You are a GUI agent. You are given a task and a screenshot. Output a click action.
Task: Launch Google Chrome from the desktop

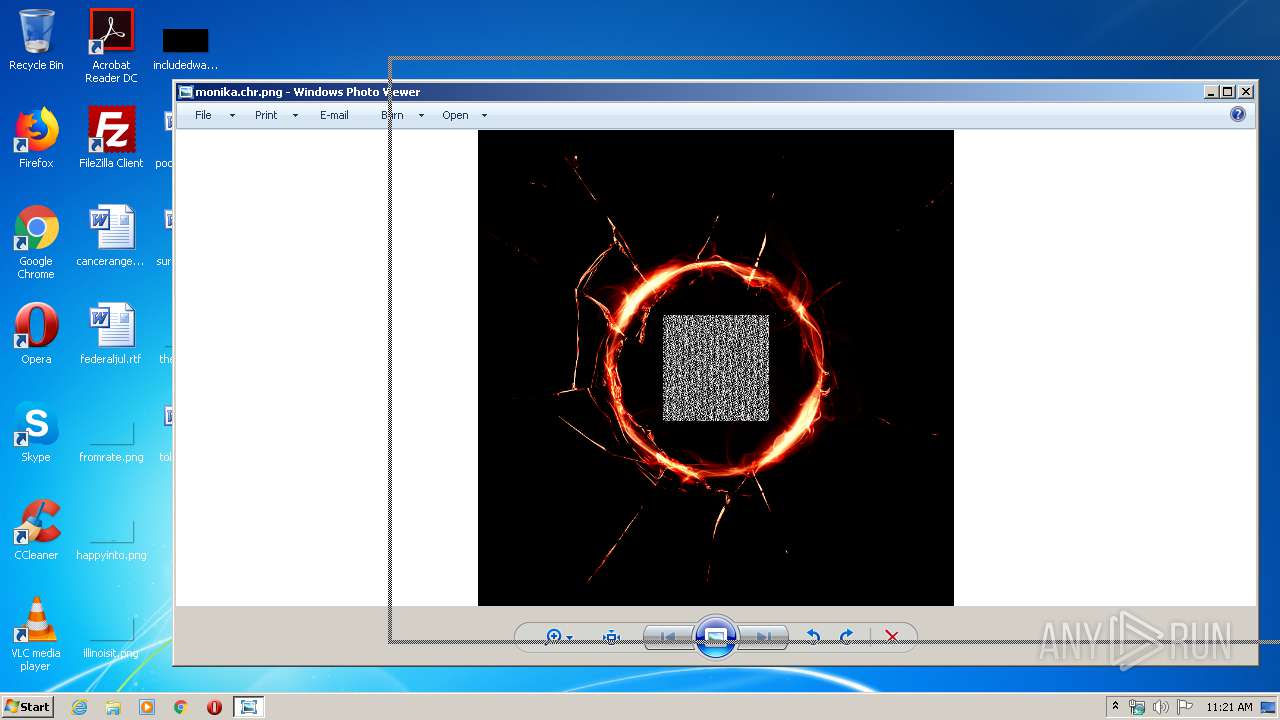[x=36, y=242]
